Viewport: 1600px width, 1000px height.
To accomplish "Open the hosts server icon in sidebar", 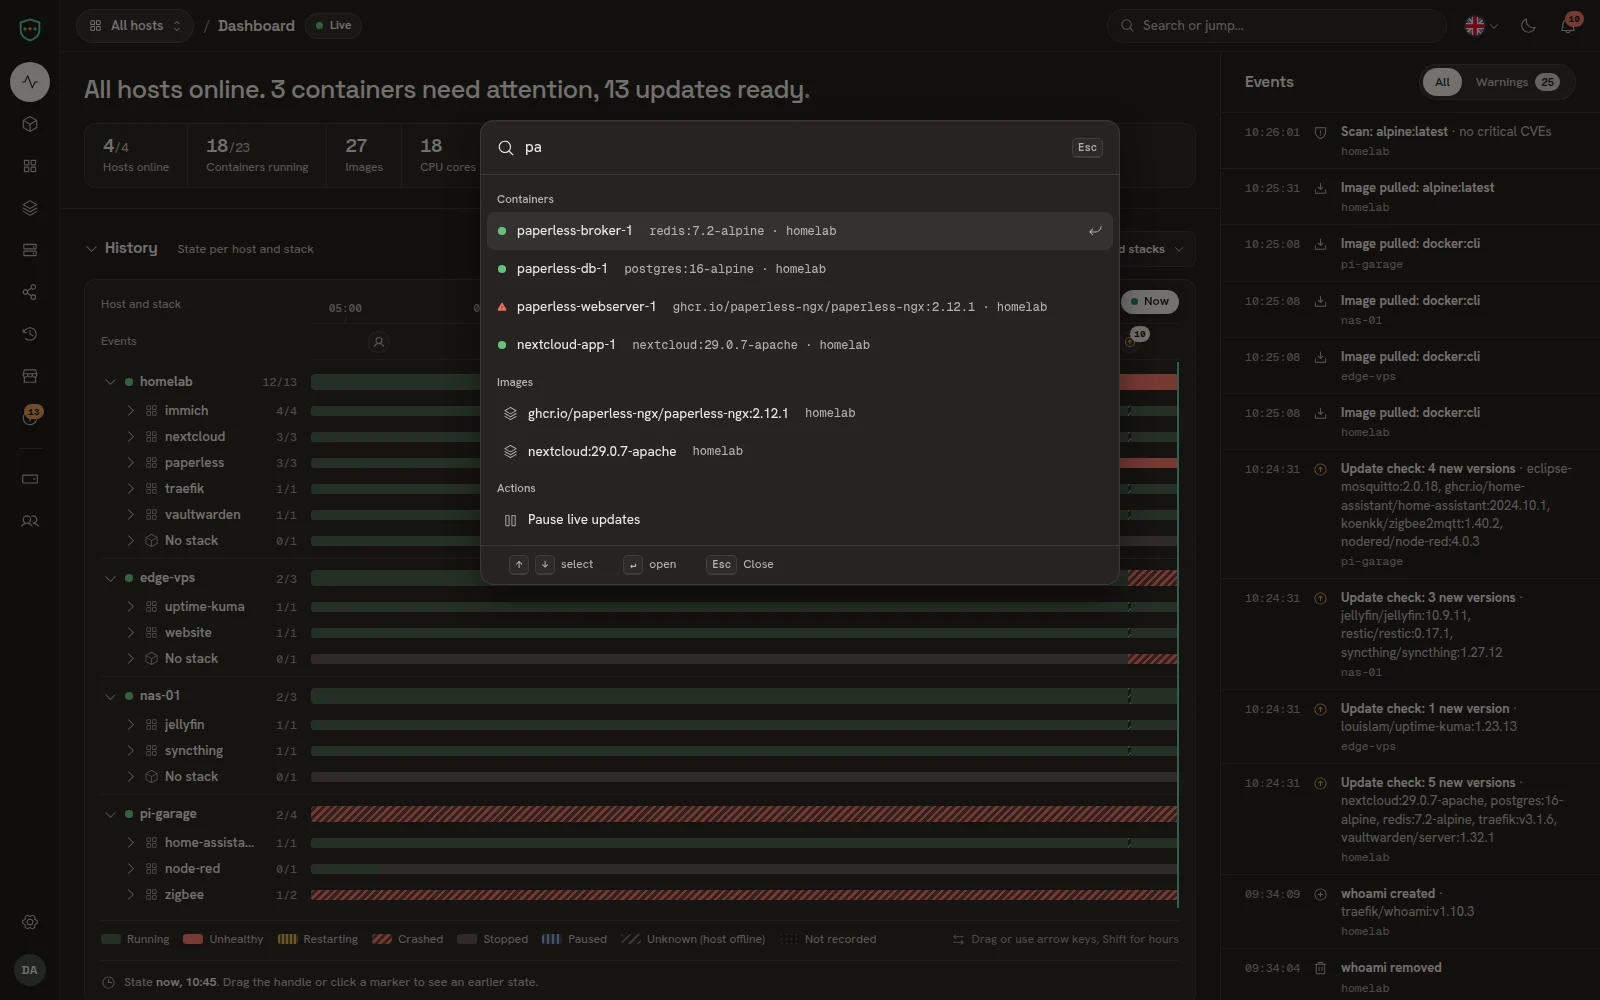I will 30,250.
